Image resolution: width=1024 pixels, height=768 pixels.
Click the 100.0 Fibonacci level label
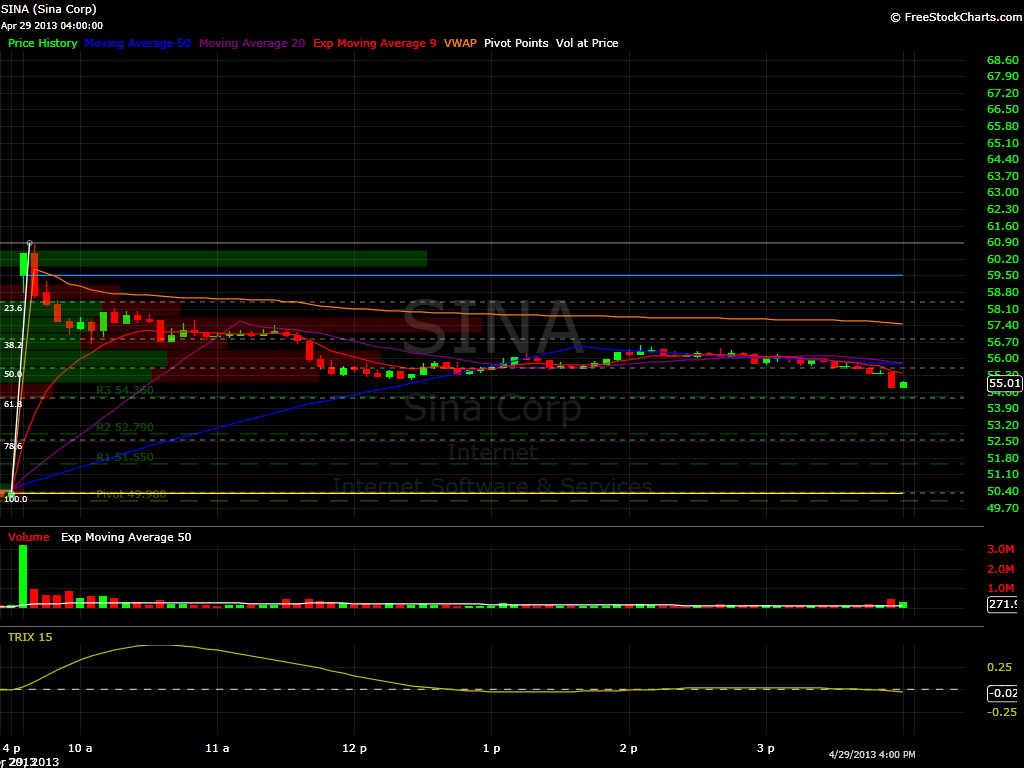16,499
